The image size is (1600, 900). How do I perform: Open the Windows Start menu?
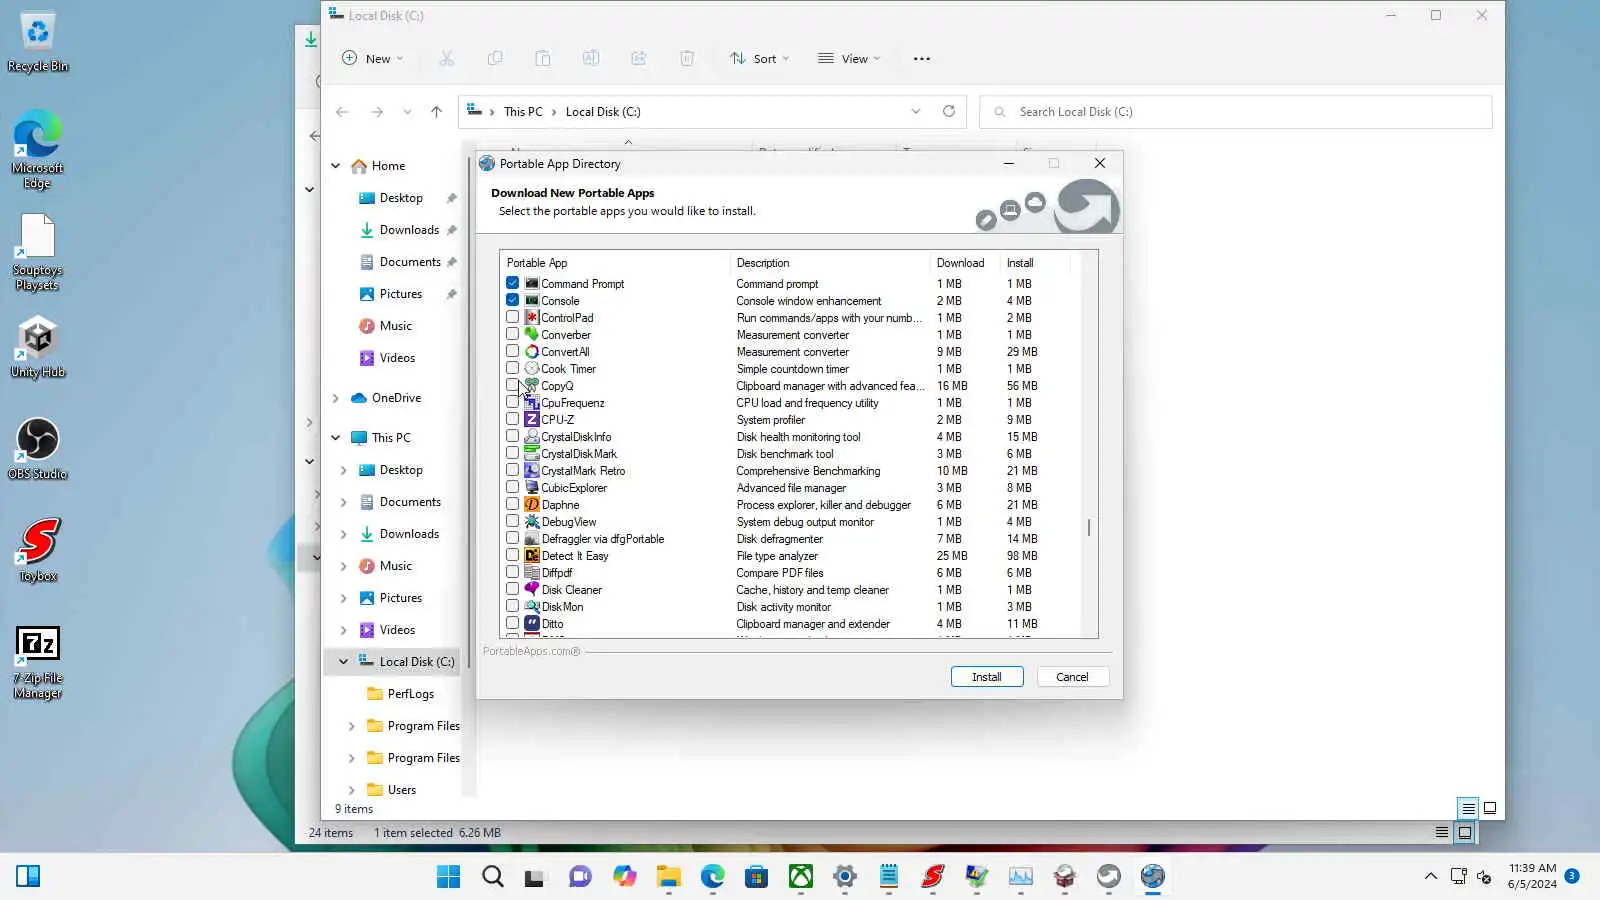coord(449,877)
